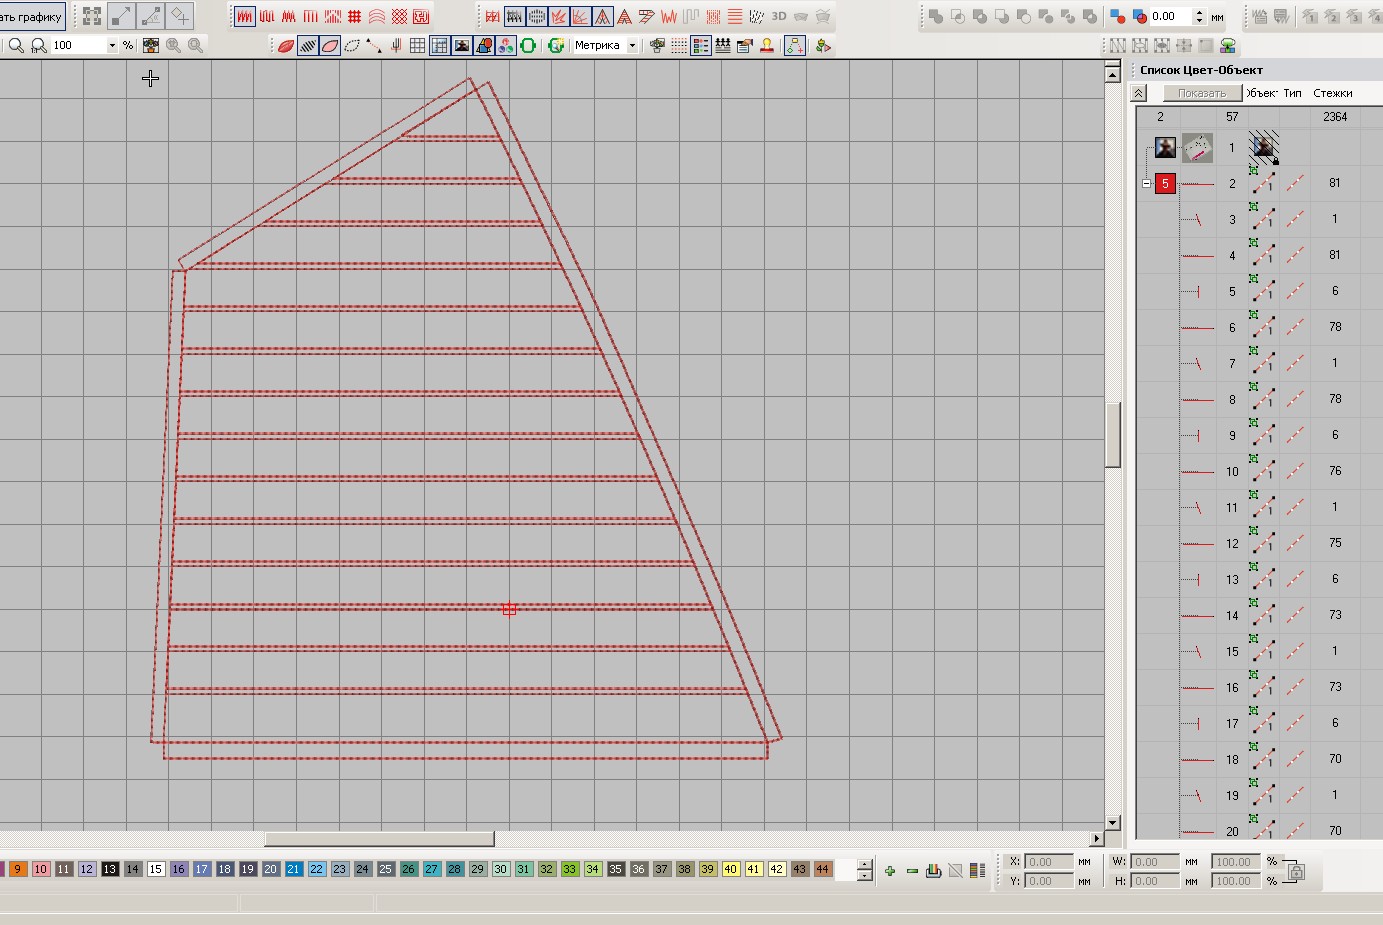The height and width of the screenshot is (925, 1383).
Task: Select object row 14 in list
Action: coord(1258,616)
